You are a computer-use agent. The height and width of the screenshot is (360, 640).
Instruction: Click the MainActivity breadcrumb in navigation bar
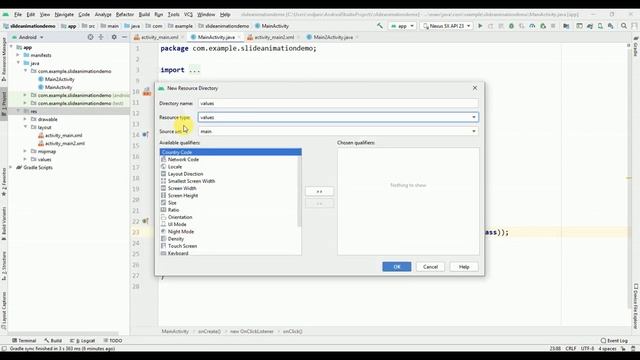click(x=272, y=26)
